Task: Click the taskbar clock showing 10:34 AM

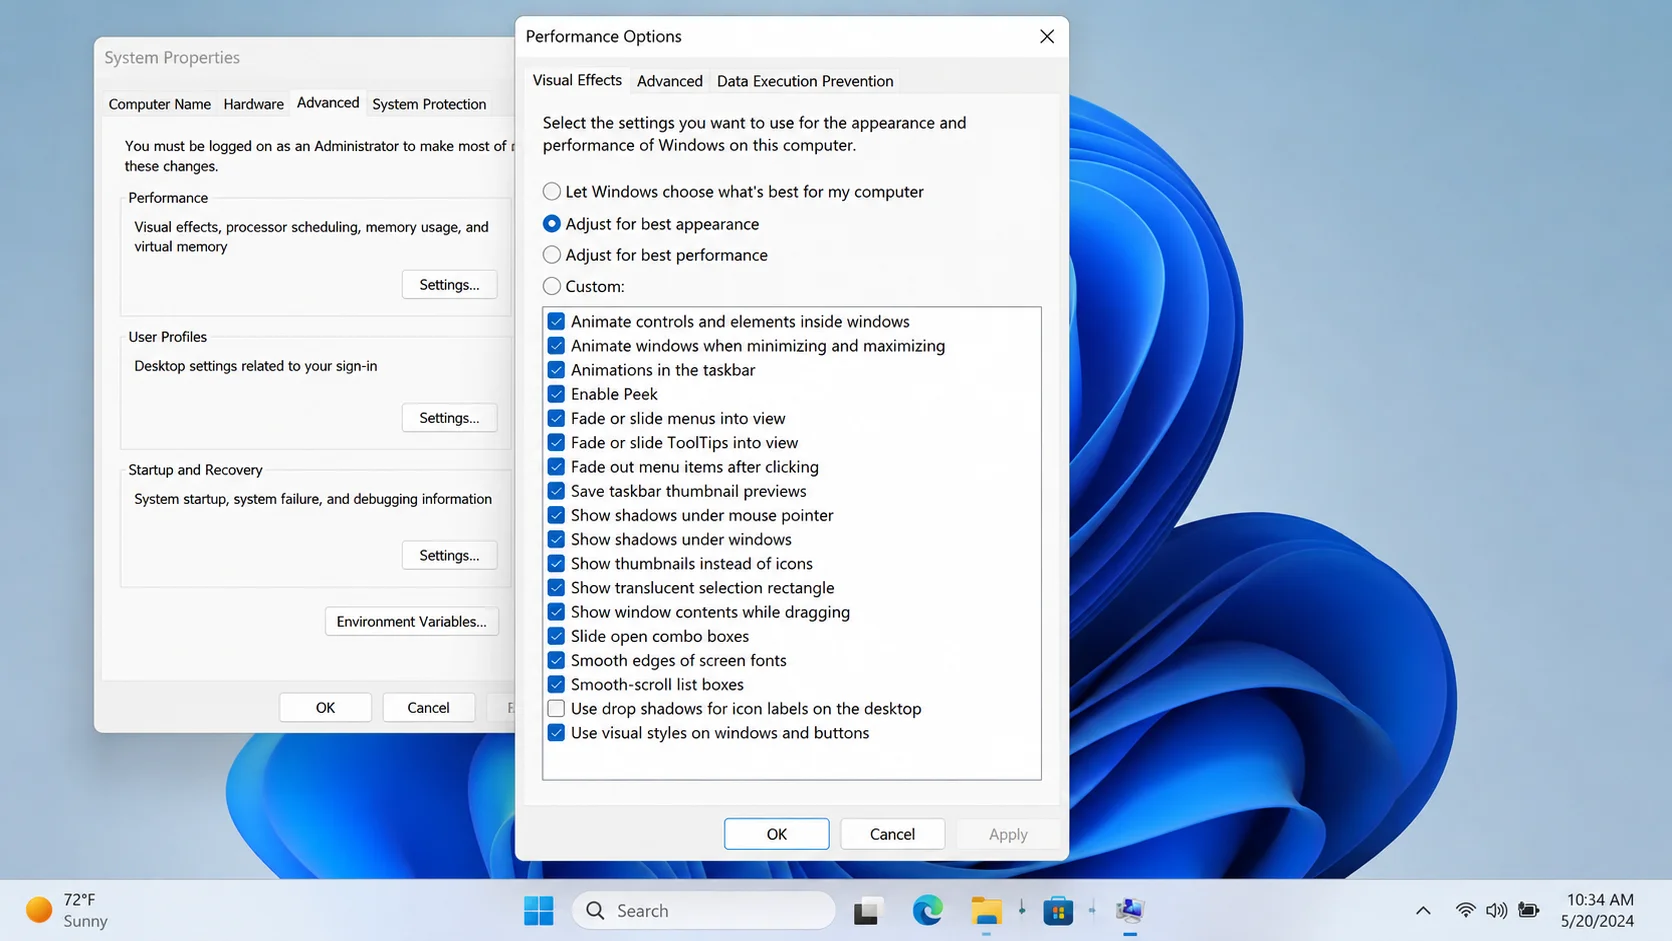Action: tap(1598, 910)
